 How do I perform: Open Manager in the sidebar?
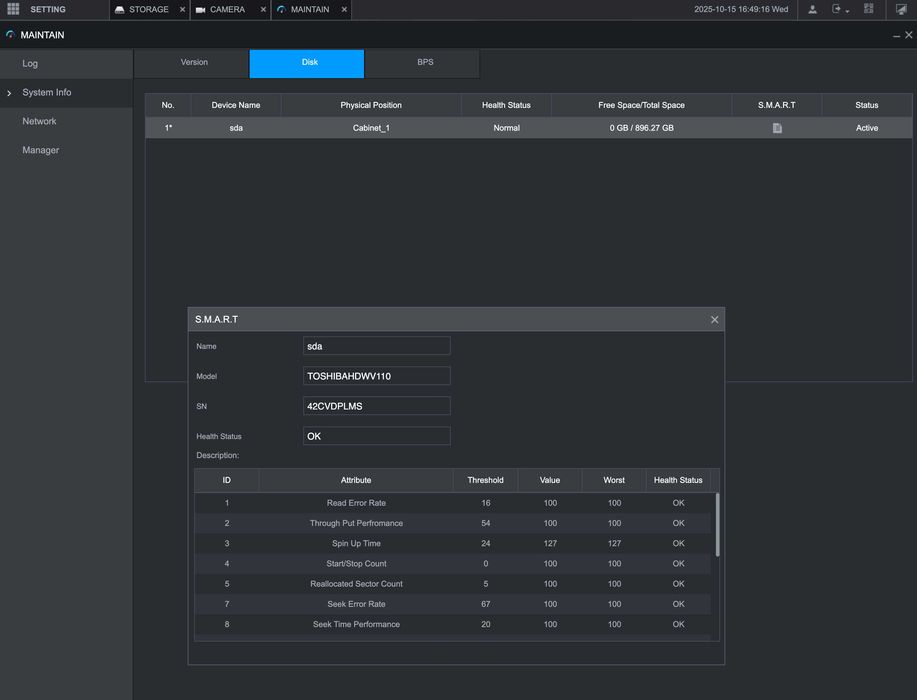click(41, 150)
